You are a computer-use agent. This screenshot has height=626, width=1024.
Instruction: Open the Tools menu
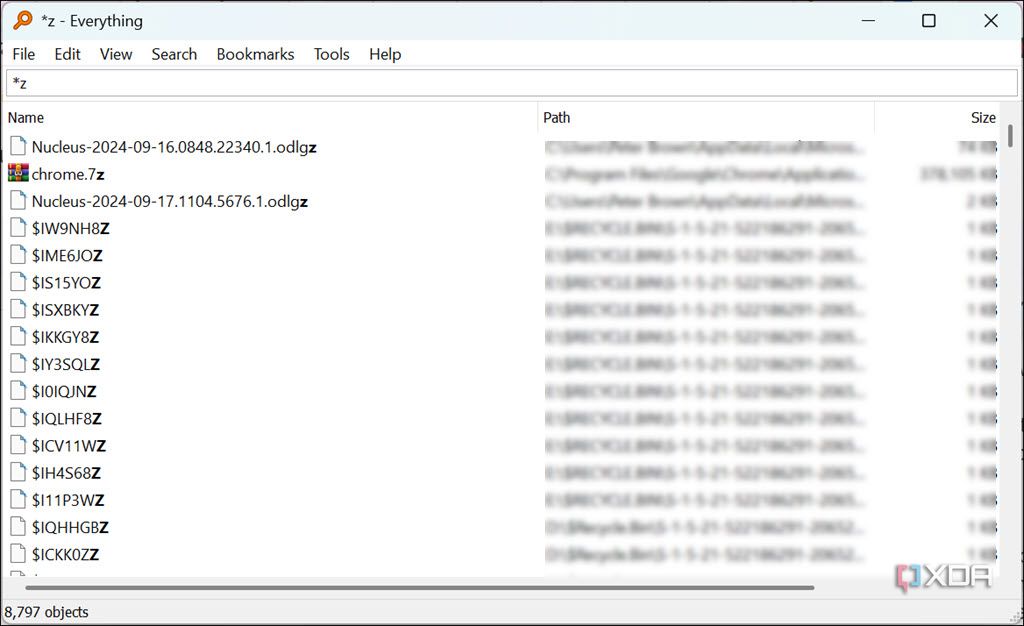tap(331, 54)
